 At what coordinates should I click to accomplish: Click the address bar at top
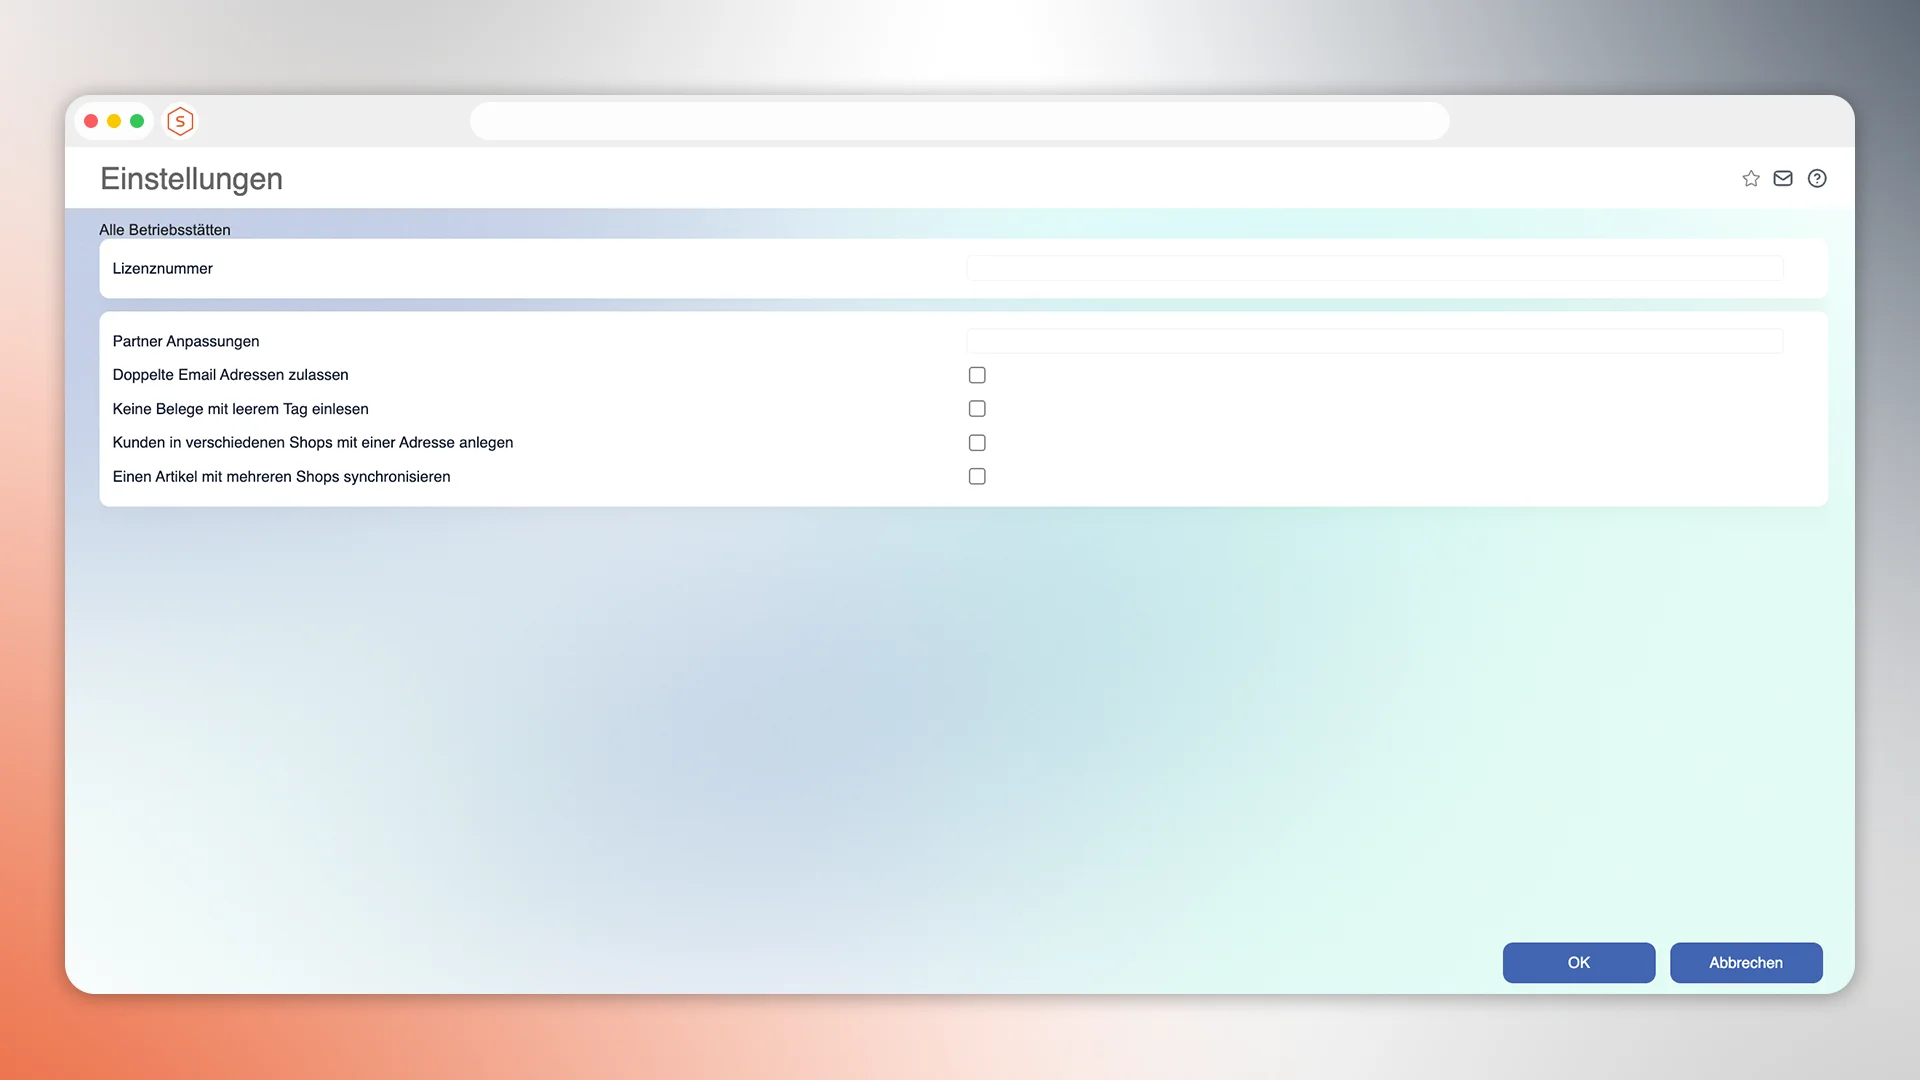pos(959,121)
